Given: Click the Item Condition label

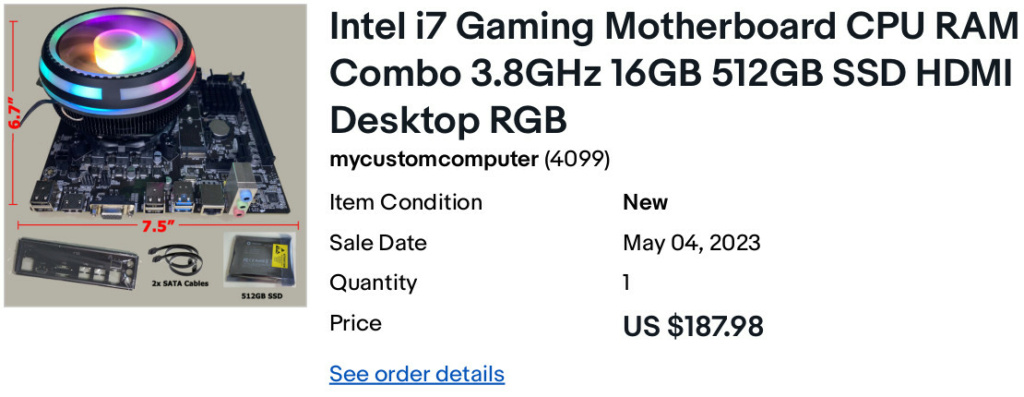Looking at the screenshot, I should [x=406, y=202].
